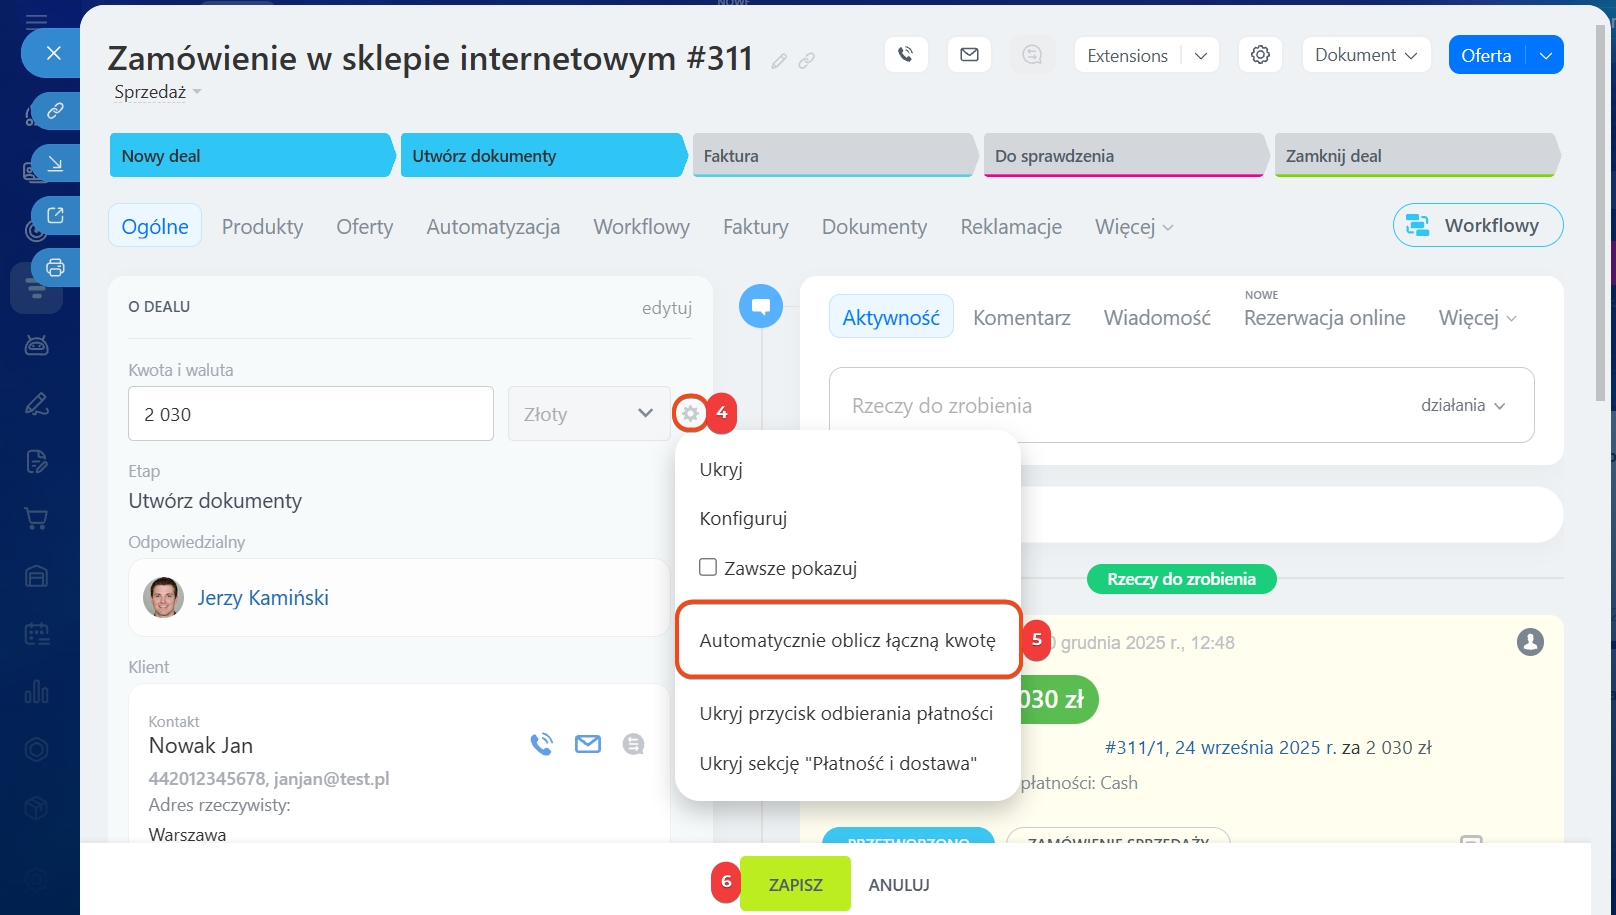1616x915 pixels.
Task: Click the phone call icon in header
Action: point(906,55)
